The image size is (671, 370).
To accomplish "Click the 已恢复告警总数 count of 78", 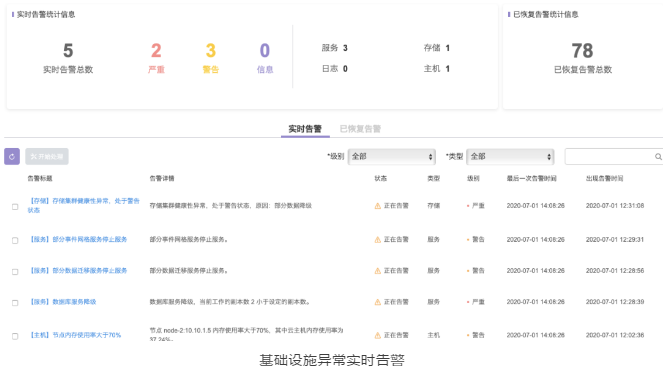I will click(582, 51).
